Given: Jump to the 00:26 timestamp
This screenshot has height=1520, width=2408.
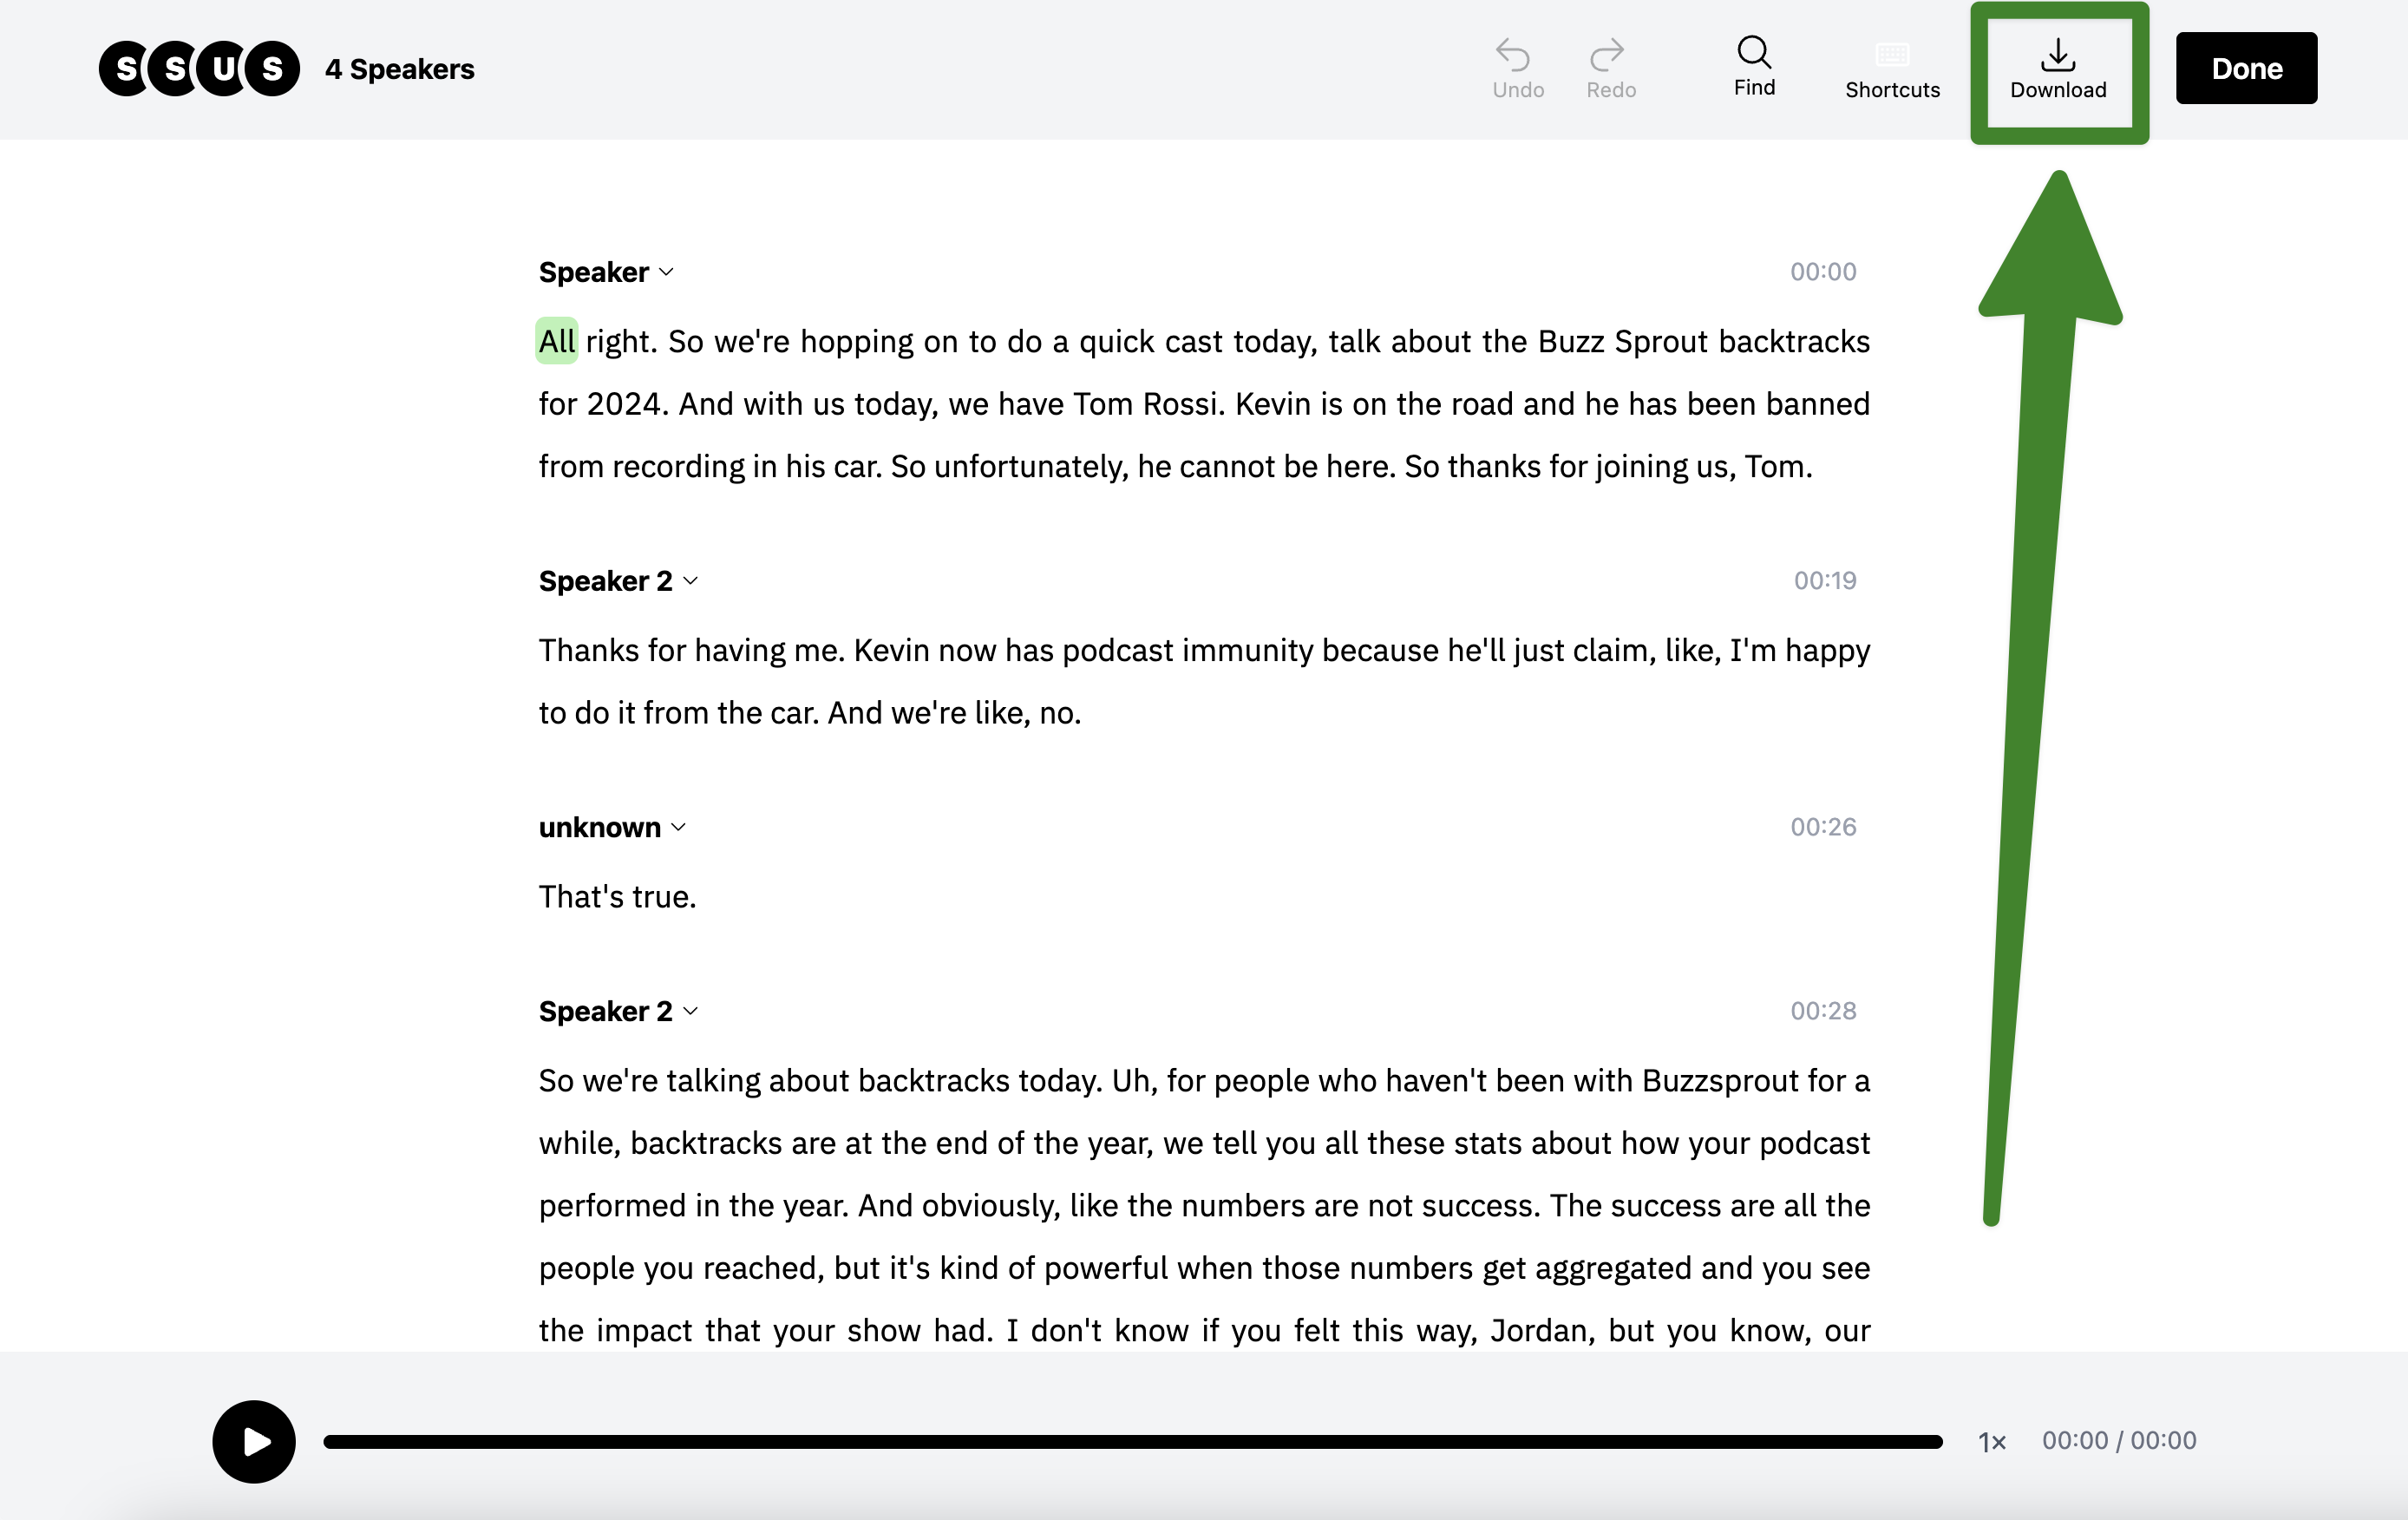Looking at the screenshot, I should [x=1822, y=827].
